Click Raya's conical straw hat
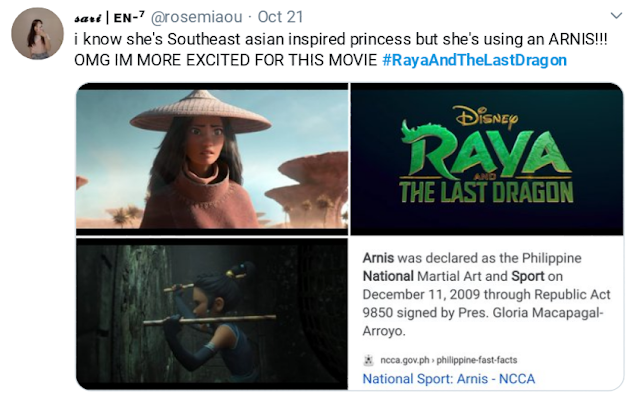This screenshot has height=395, width=640. pos(200,110)
